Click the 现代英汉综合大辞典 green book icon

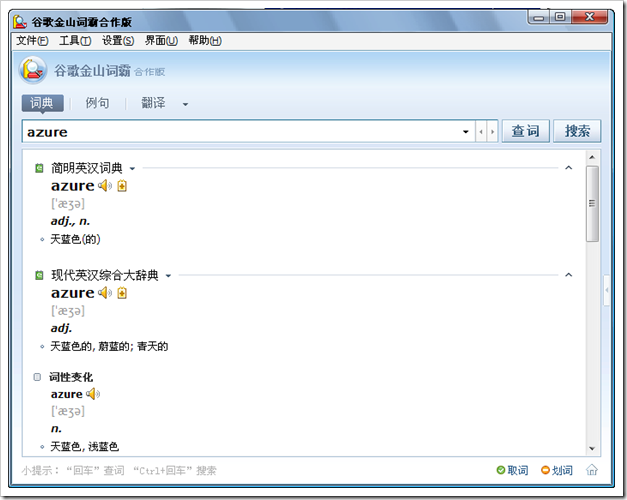coord(39,275)
